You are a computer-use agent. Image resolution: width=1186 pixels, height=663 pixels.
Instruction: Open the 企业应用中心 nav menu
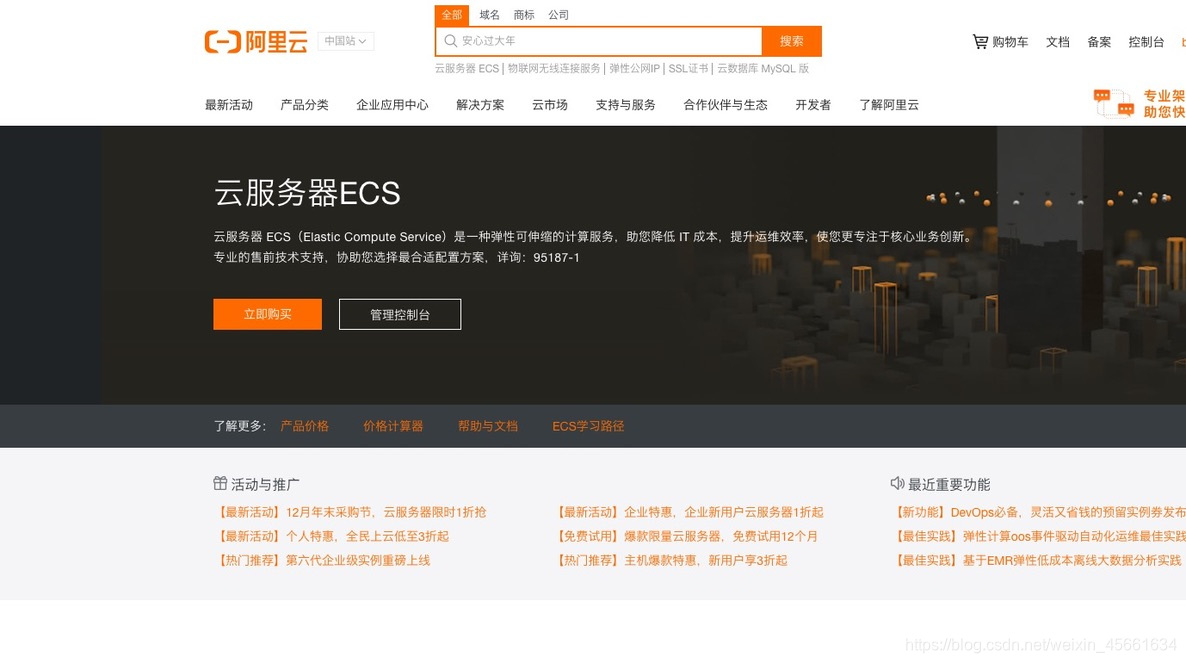coord(392,105)
